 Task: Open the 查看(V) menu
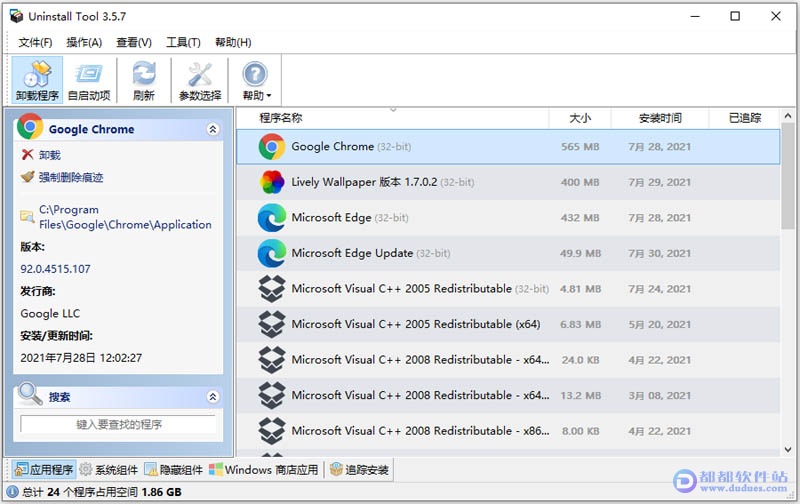(x=134, y=42)
